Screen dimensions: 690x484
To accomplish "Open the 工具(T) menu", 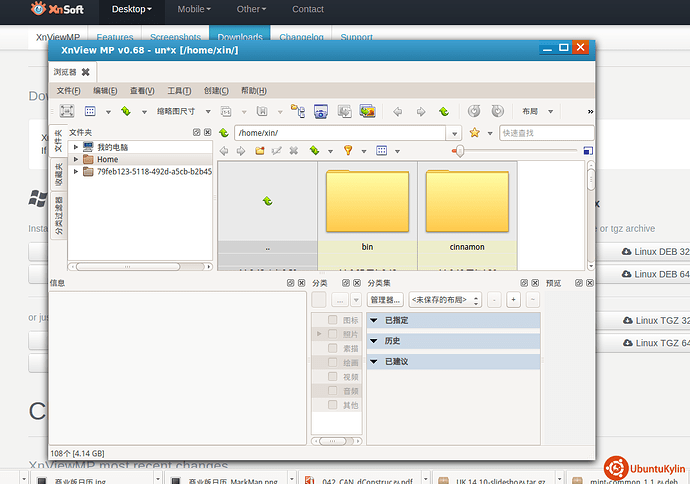I will 180,91.
